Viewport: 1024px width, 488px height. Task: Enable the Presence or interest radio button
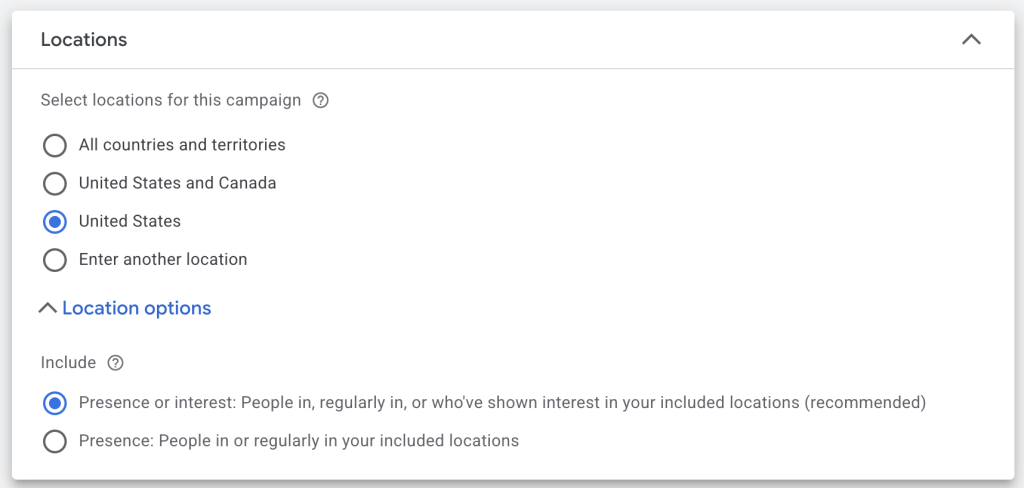click(x=55, y=404)
